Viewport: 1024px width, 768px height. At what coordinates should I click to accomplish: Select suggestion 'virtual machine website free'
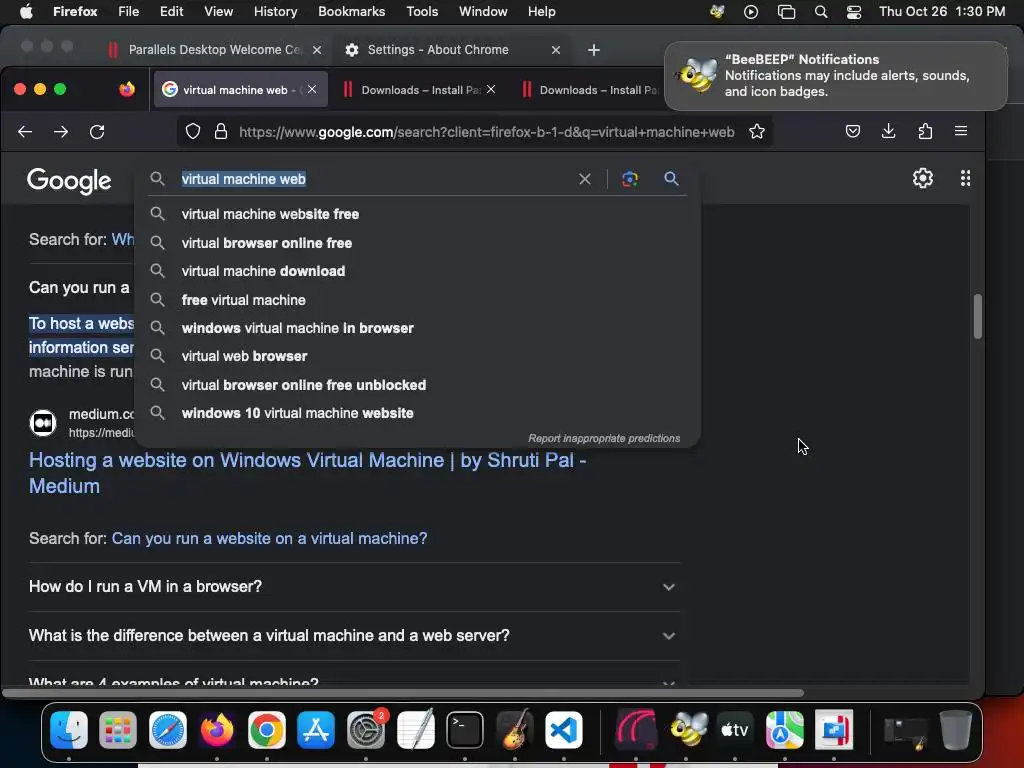coord(417,214)
